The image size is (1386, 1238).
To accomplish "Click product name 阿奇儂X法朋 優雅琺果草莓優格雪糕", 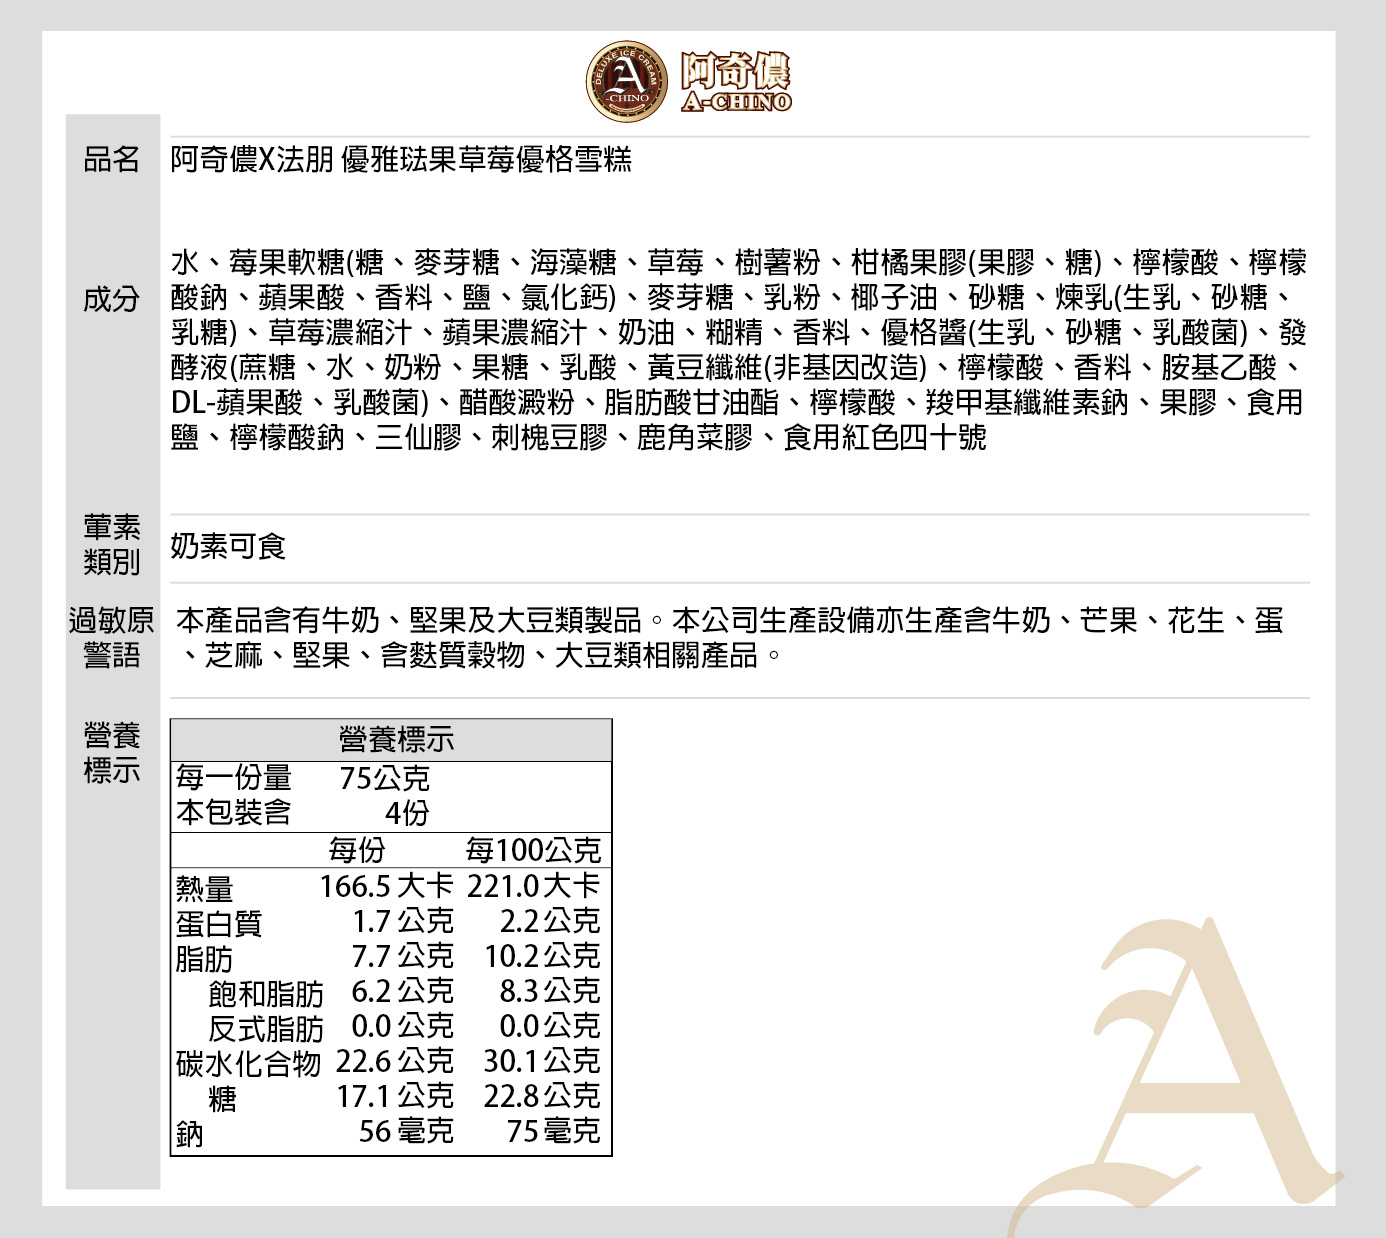I will point(401,159).
